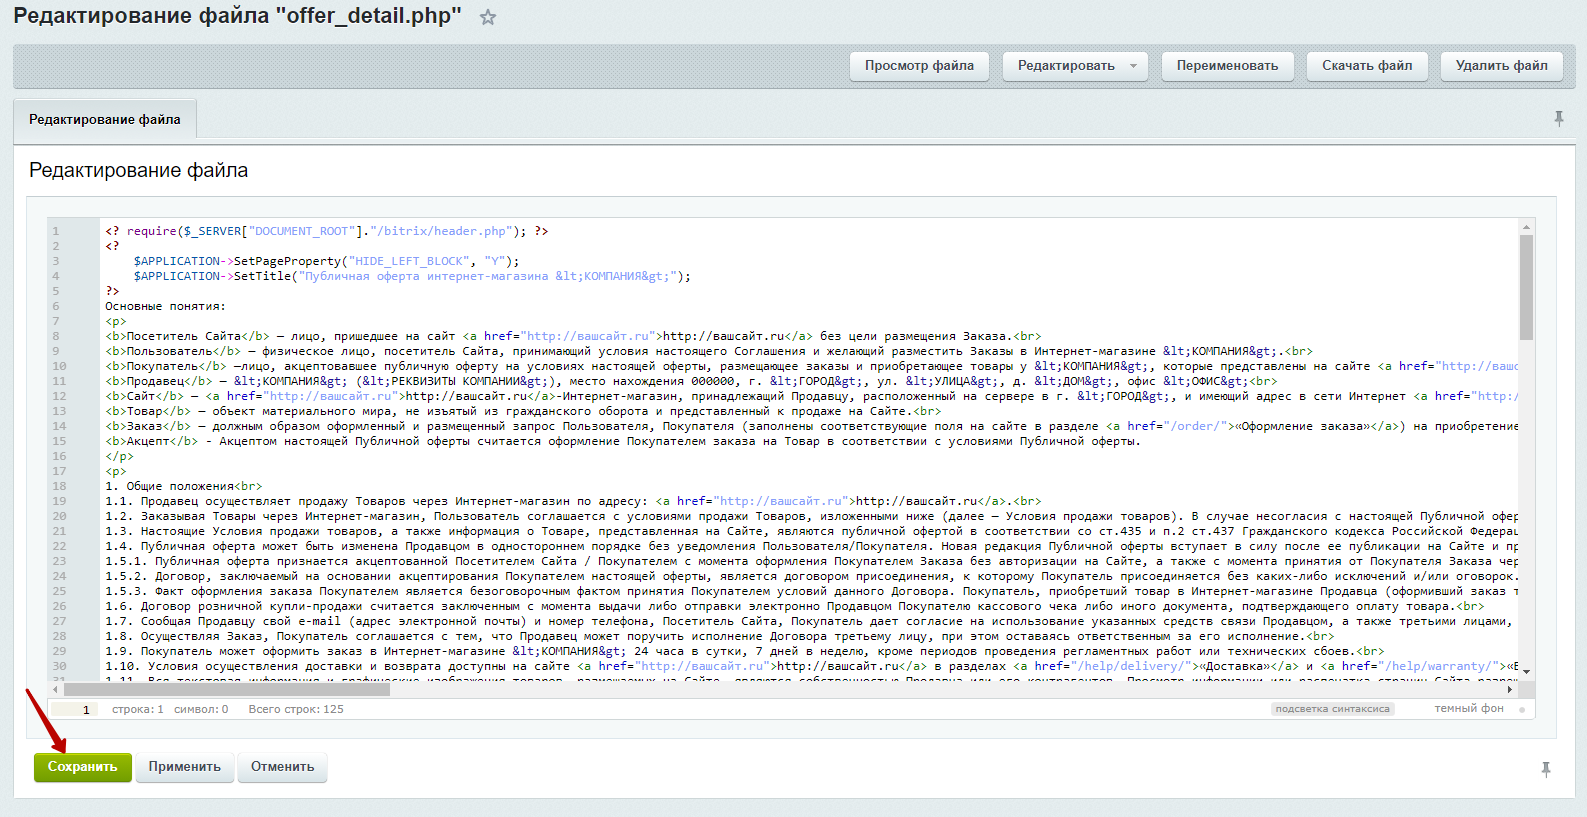Click the vertical scrollbar thumb of editor

coord(1526,288)
